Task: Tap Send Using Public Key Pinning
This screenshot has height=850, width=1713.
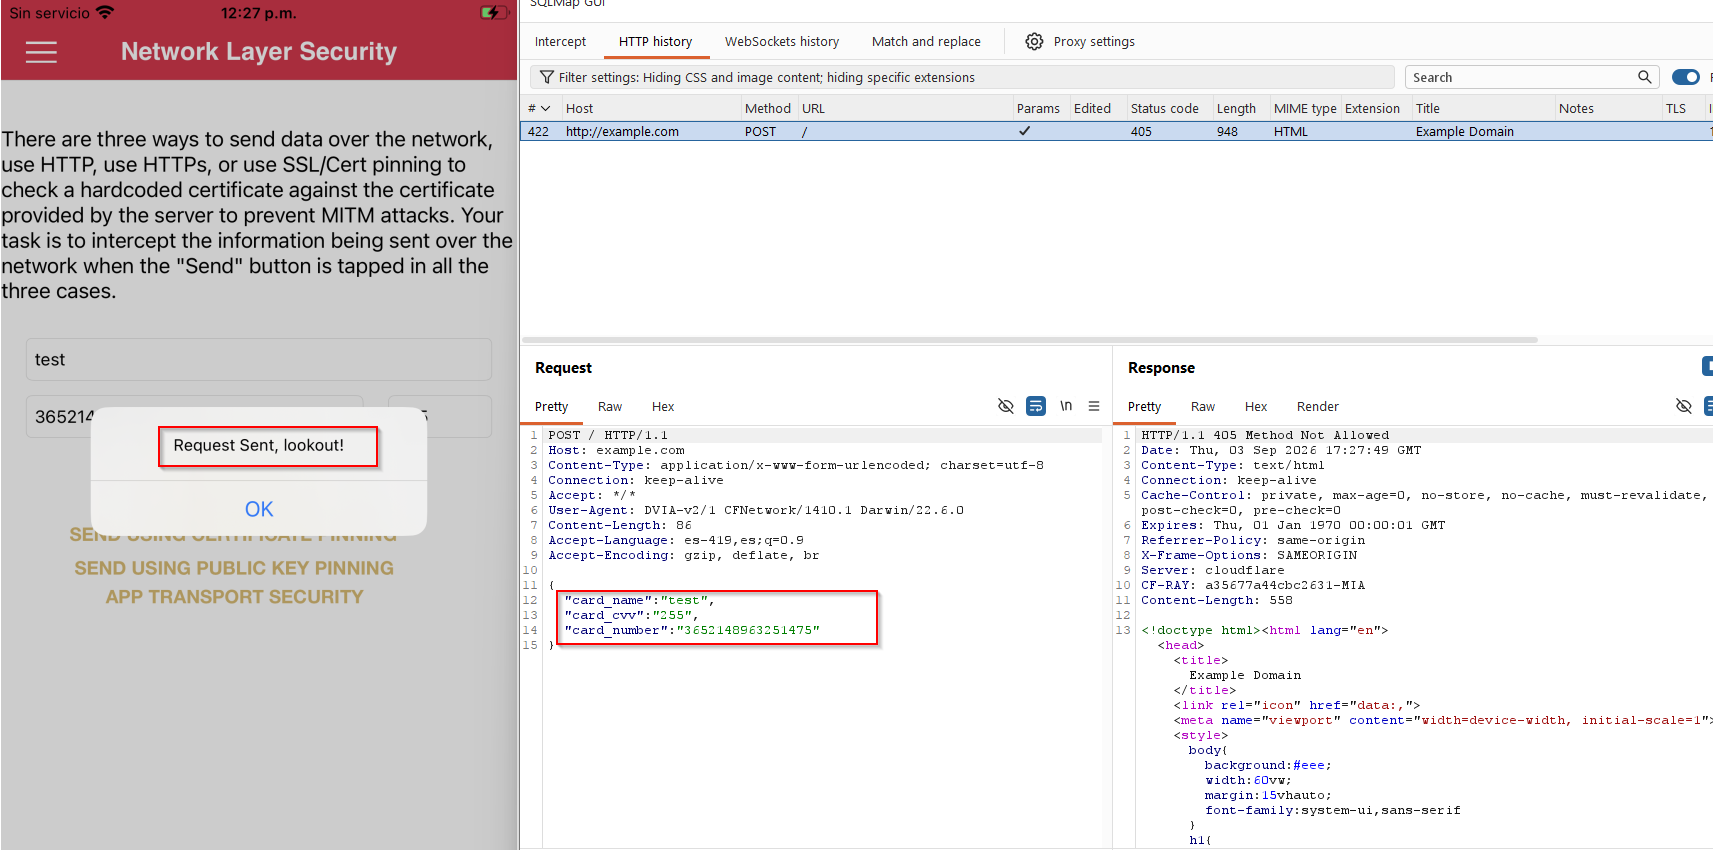Action: click(234, 568)
